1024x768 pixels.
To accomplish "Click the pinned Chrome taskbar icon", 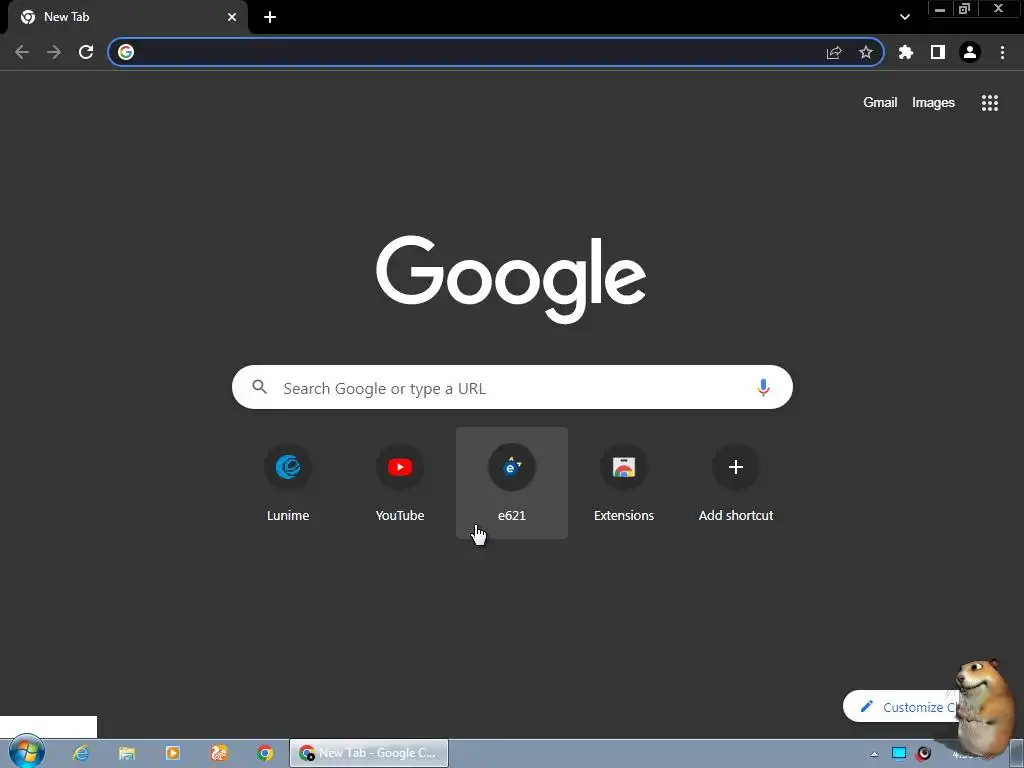I will [265, 753].
